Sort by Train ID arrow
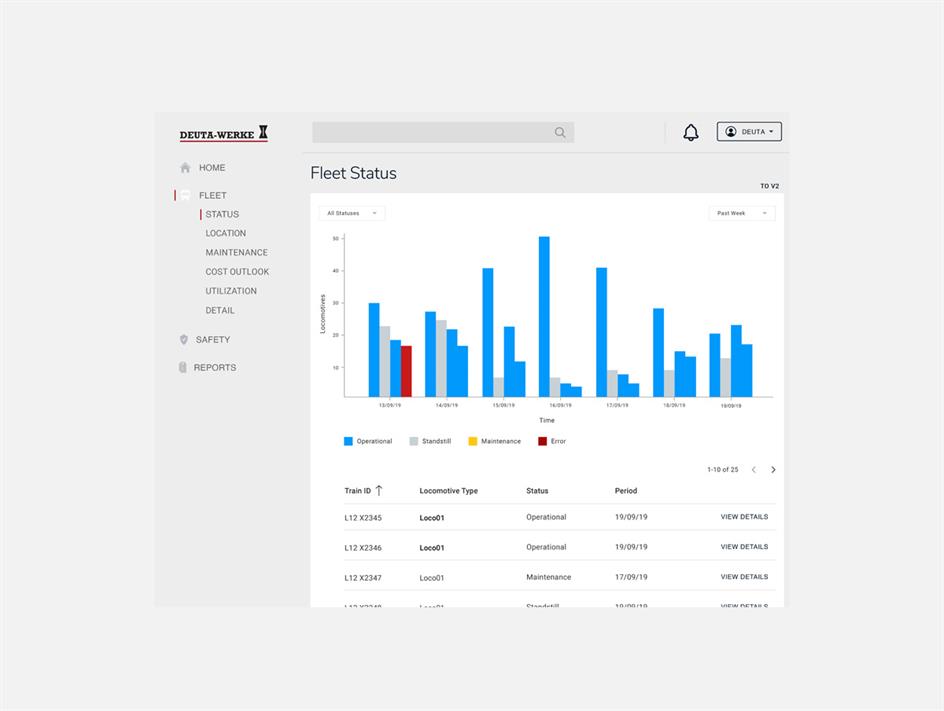Image resolution: width=944 pixels, height=711 pixels. tap(379, 491)
